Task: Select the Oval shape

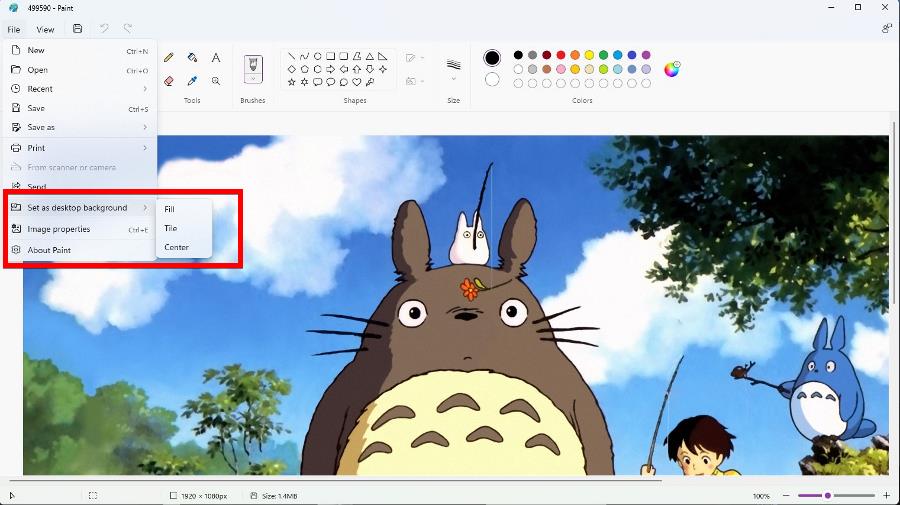Action: pos(317,56)
